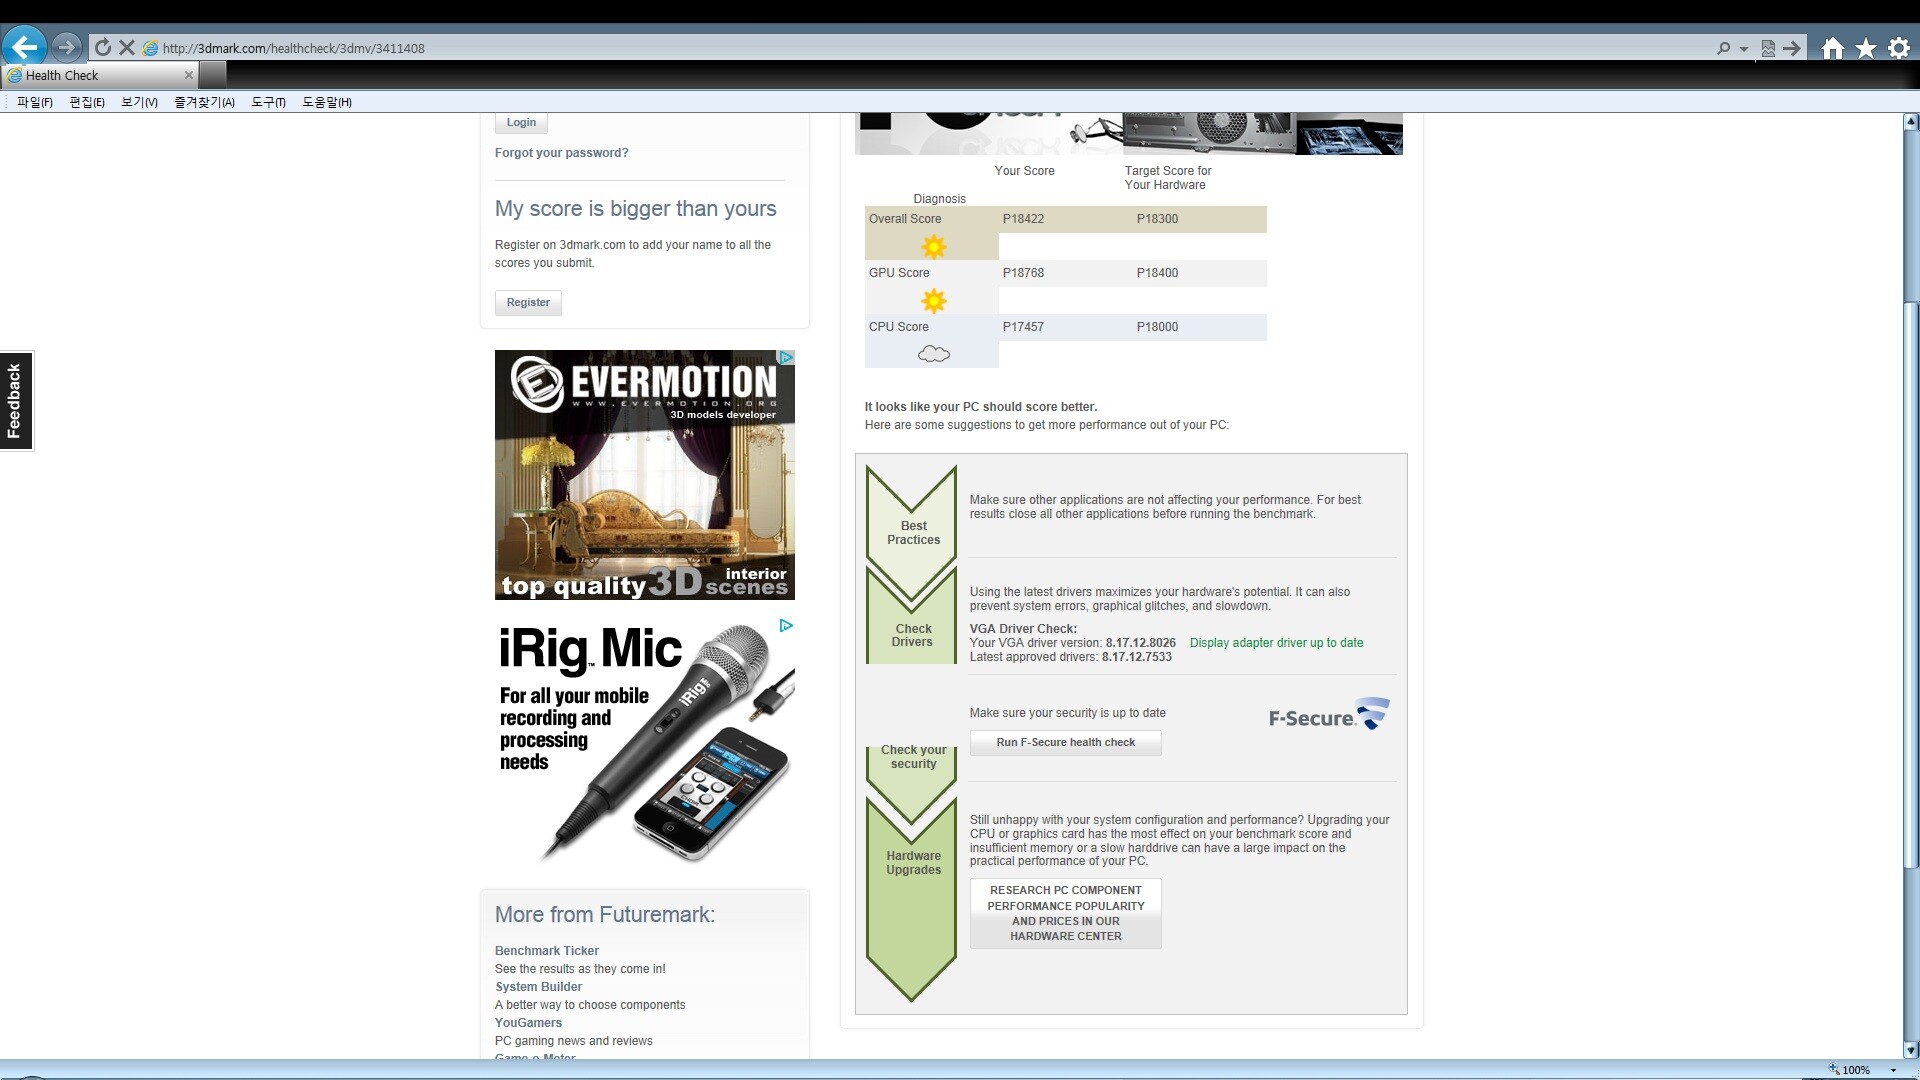Viewport: 1920px width, 1080px height.
Task: Click the Forward navigation arrow
Action: 66,47
